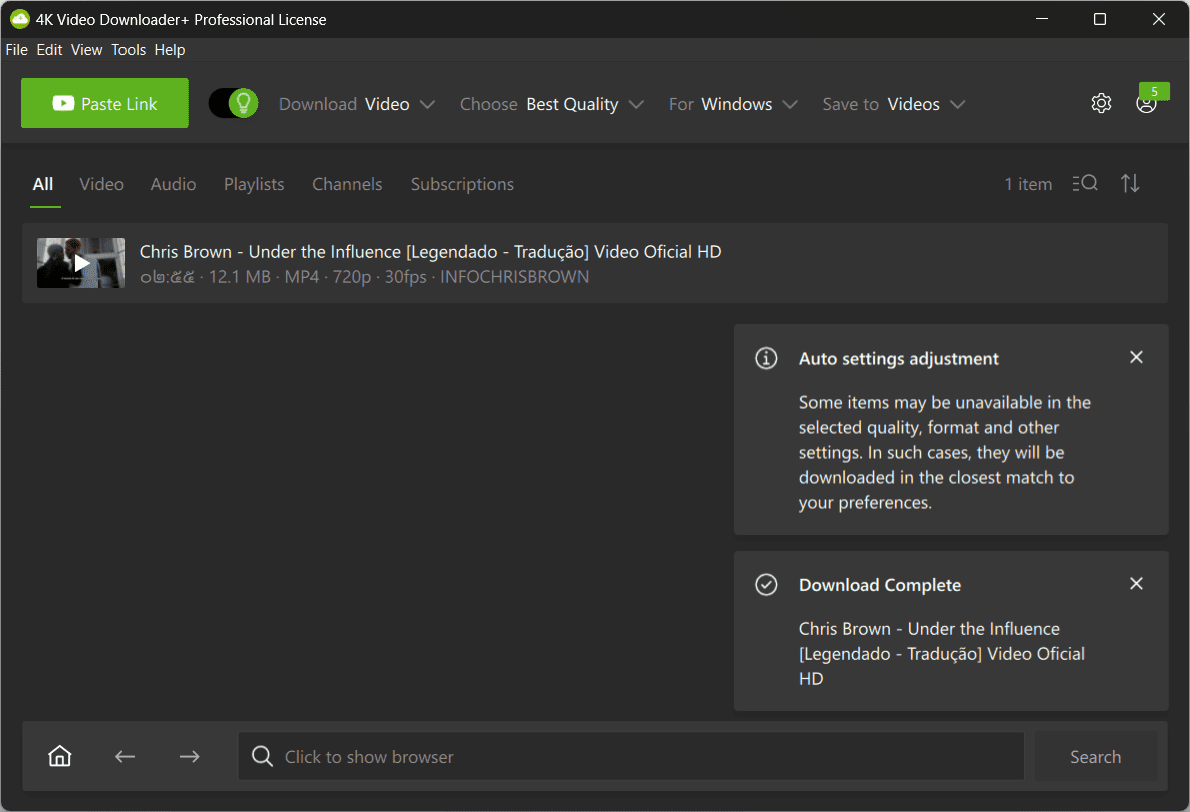
Task: Open the For Windows dropdown
Action: click(x=733, y=104)
